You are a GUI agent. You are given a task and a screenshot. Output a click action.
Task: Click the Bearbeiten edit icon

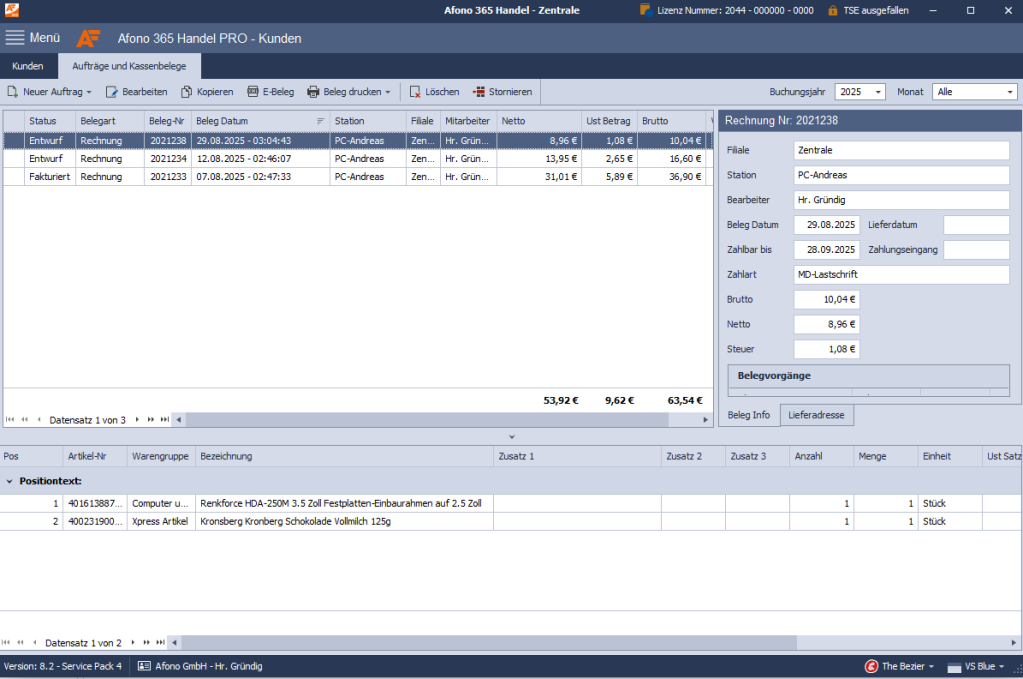coord(113,92)
